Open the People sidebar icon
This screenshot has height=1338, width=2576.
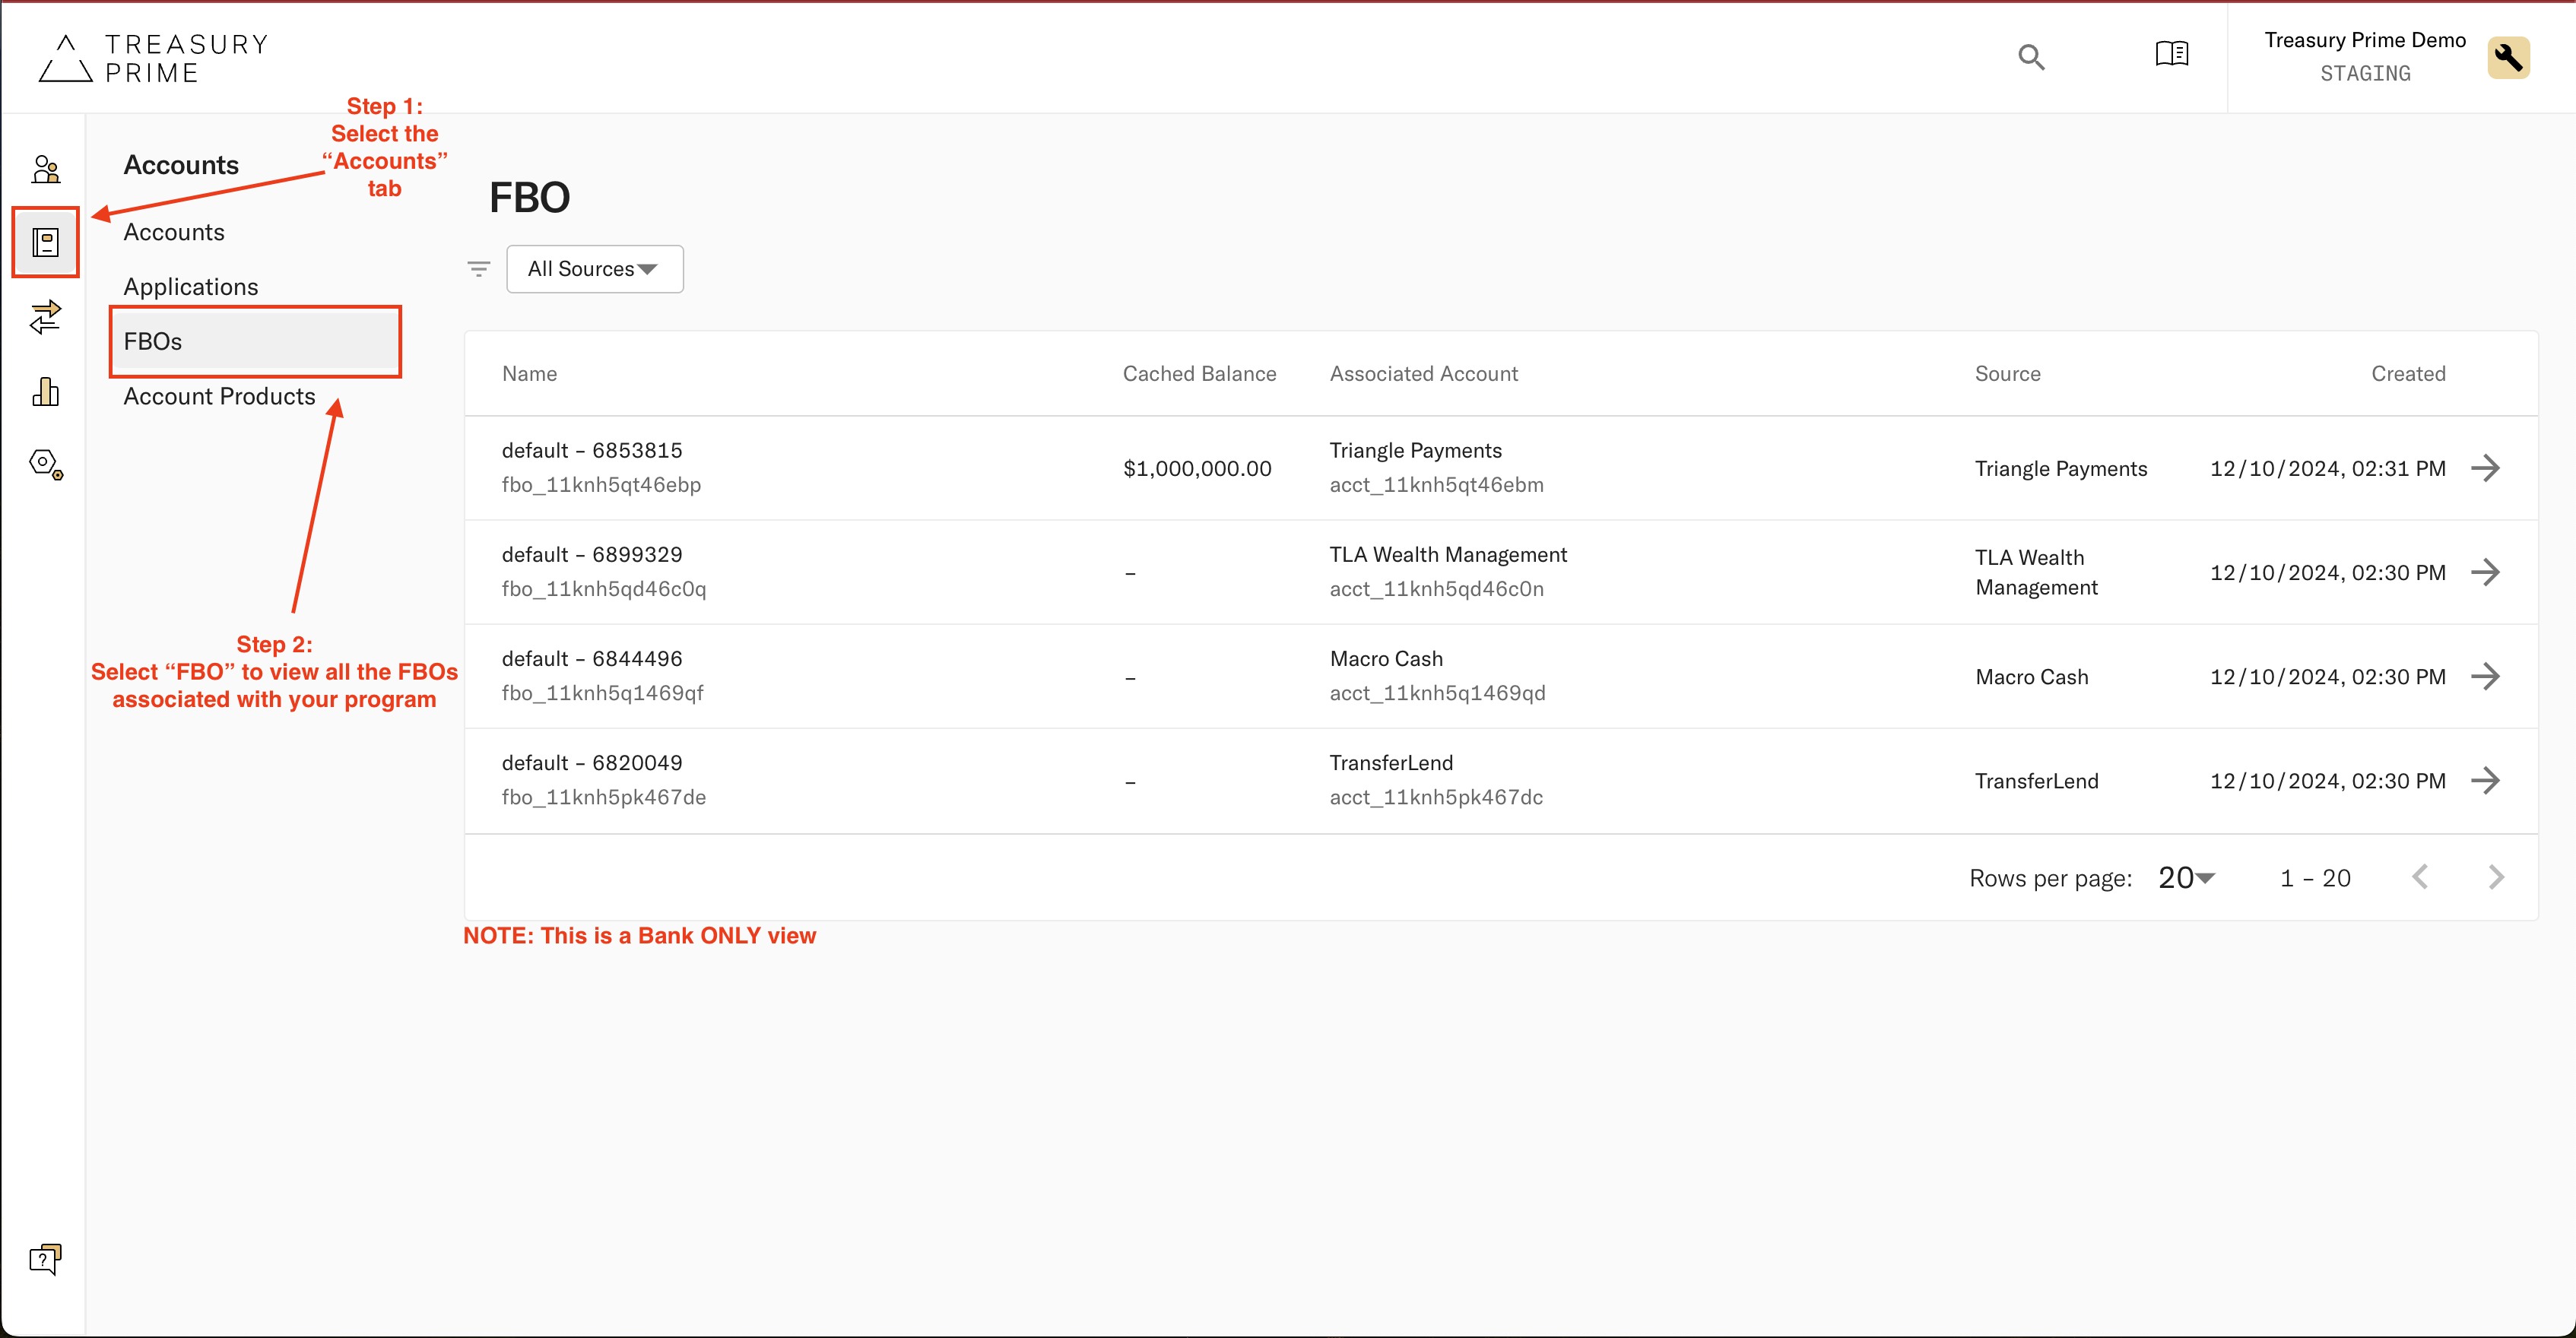pyautogui.click(x=46, y=169)
